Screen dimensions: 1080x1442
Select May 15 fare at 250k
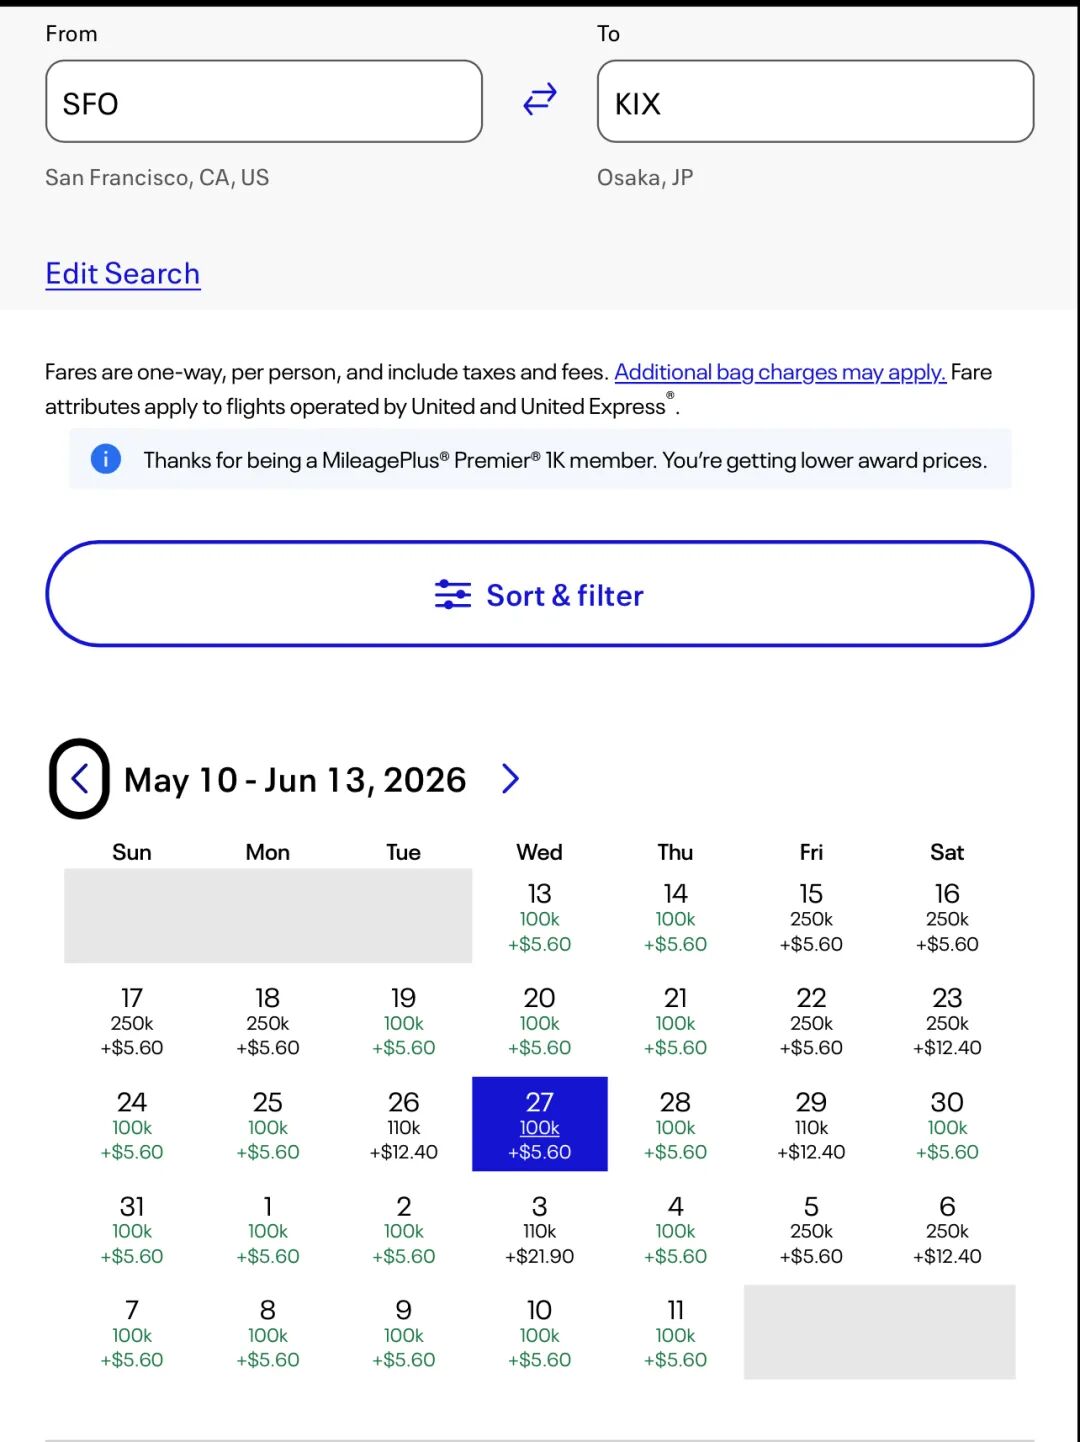click(811, 917)
